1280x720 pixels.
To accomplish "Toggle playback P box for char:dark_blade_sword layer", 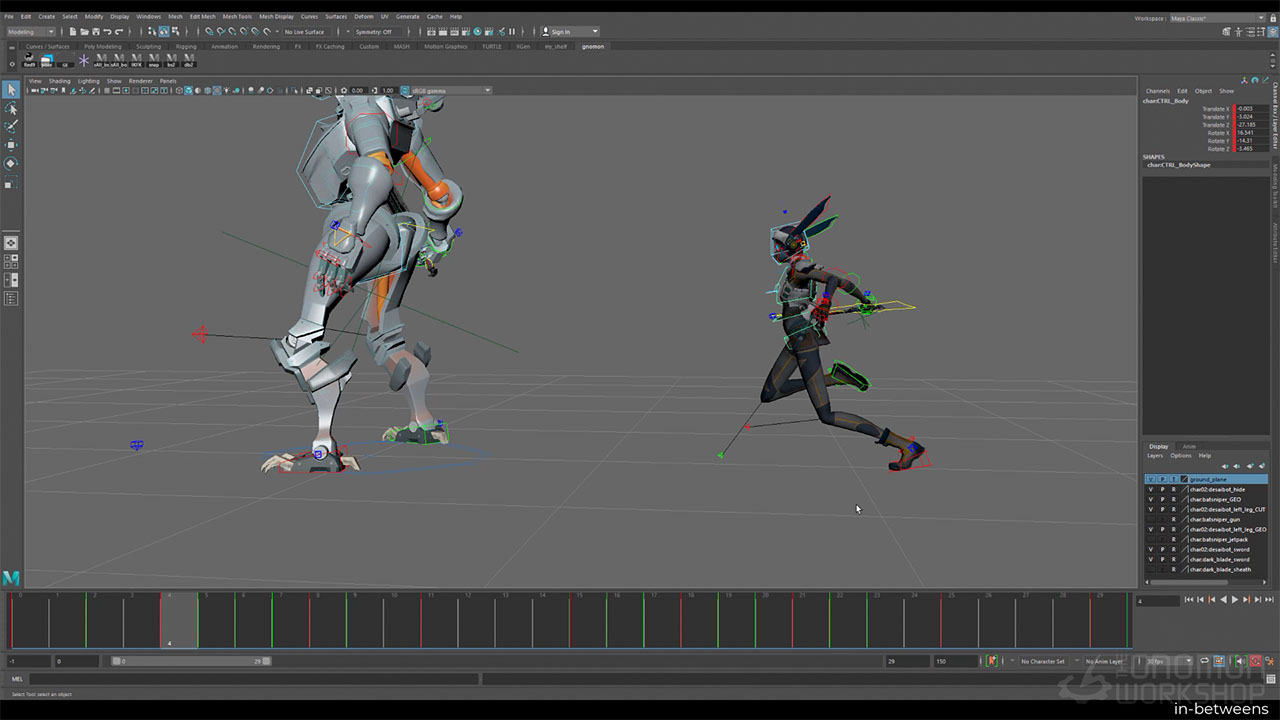I will coord(1162,560).
